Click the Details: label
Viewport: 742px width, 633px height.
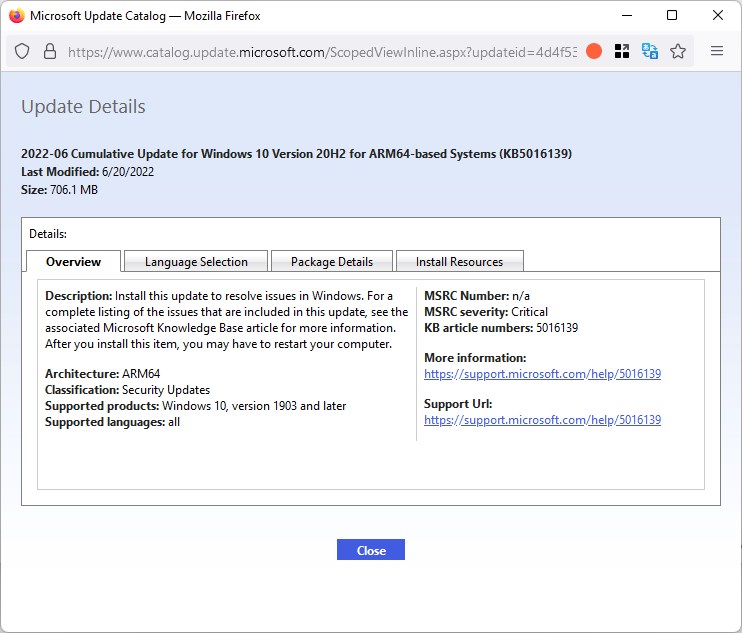(x=48, y=234)
